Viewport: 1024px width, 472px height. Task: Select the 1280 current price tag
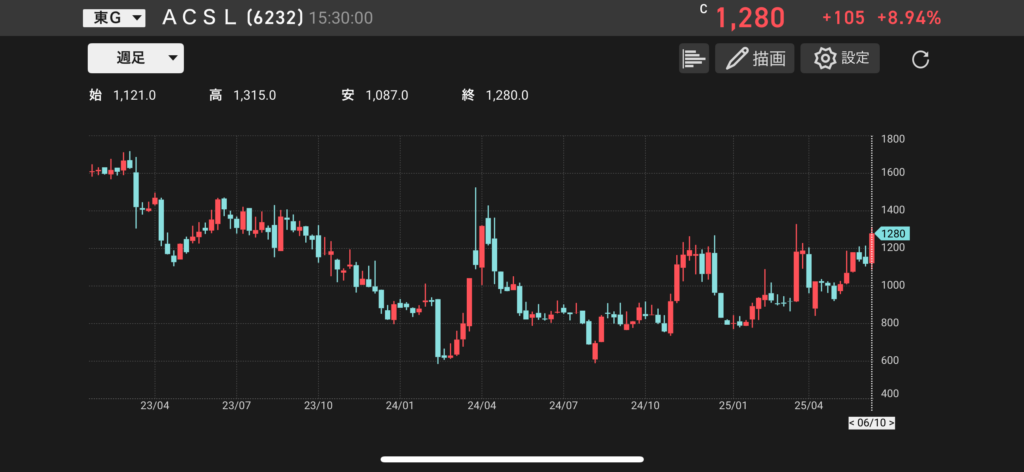(892, 234)
